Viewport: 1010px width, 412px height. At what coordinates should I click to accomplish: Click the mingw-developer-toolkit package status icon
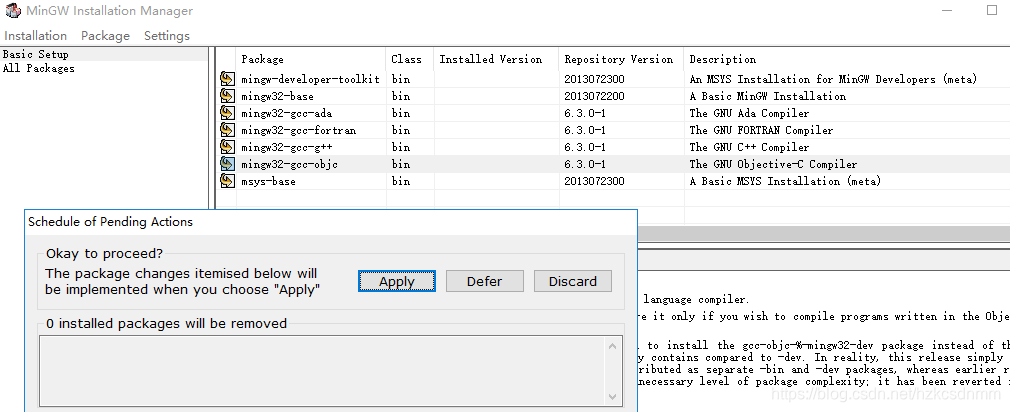click(x=227, y=79)
